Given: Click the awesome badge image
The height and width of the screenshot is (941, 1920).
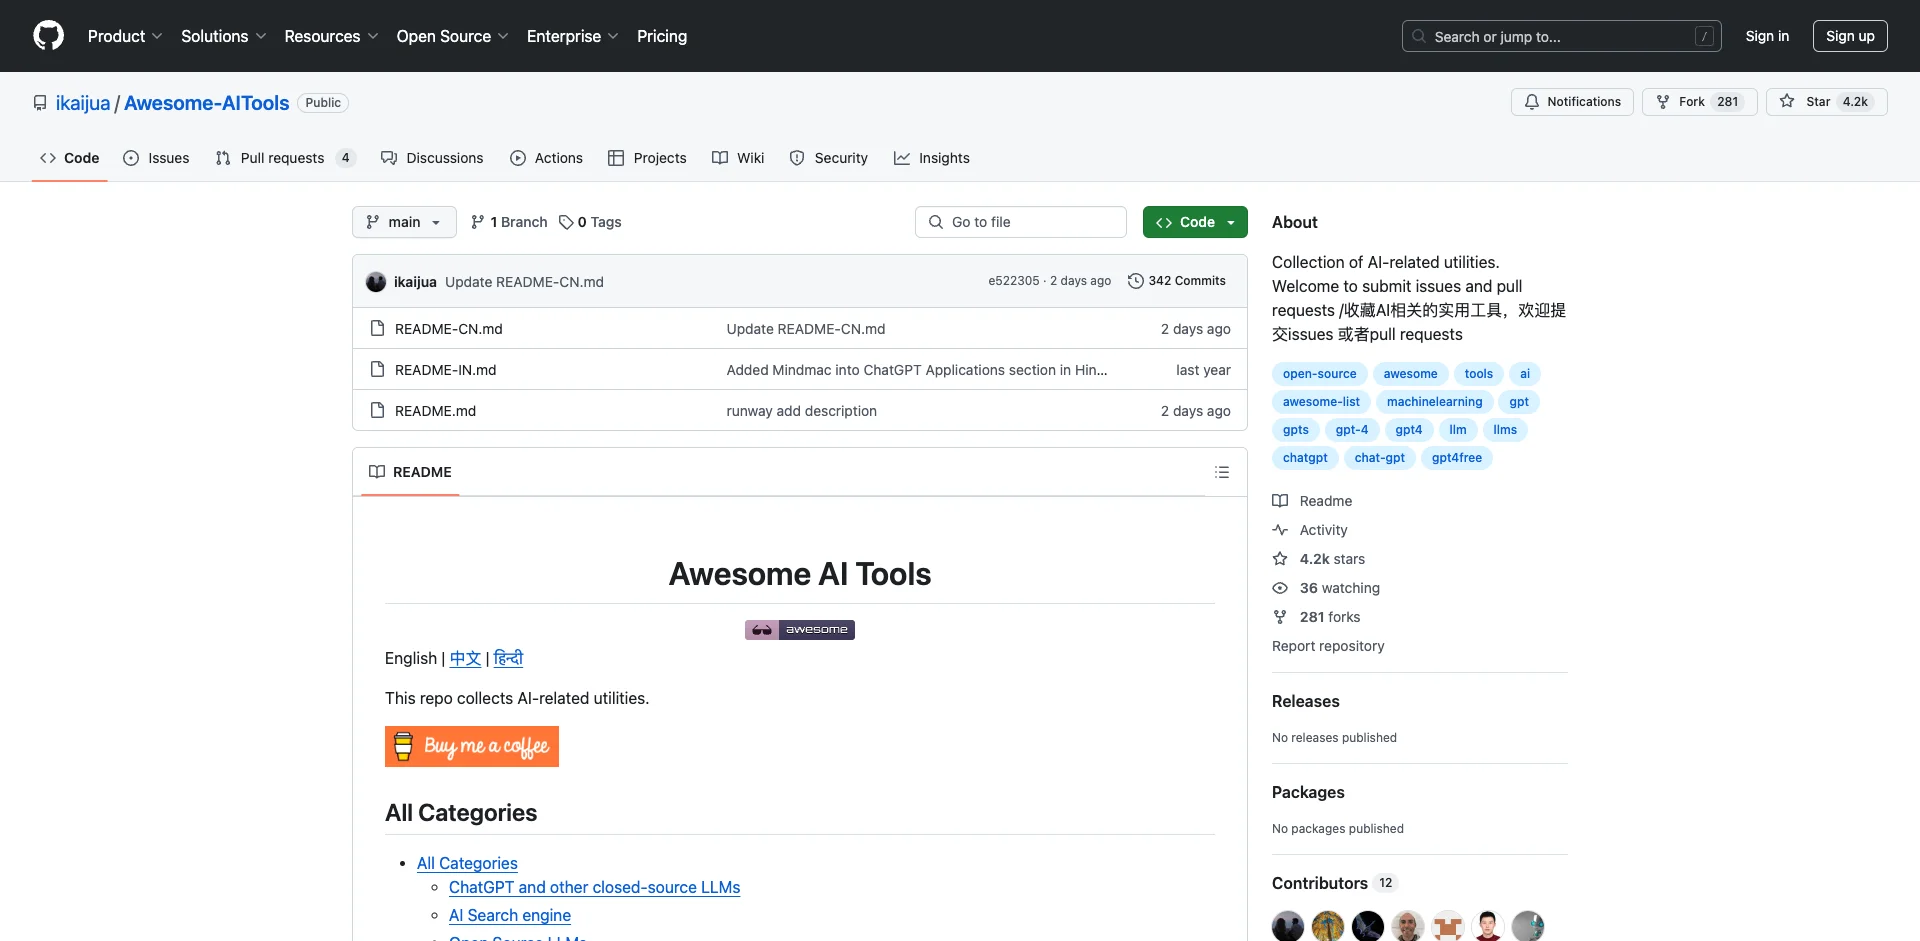Looking at the screenshot, I should (x=800, y=630).
